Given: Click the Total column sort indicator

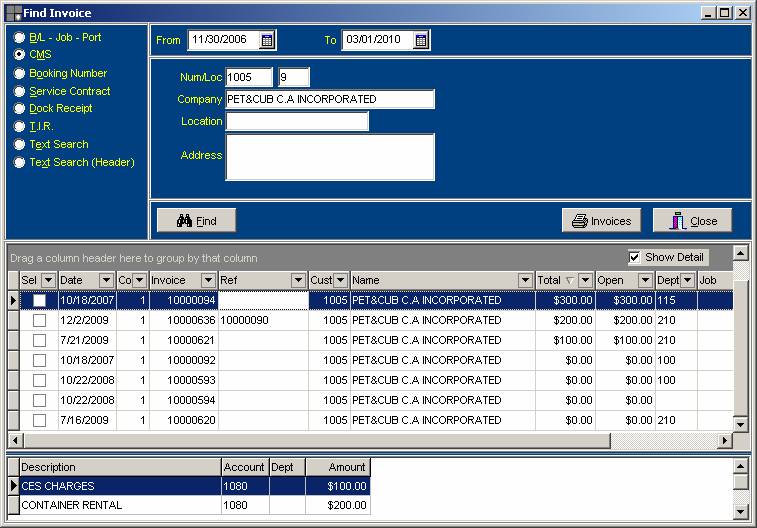Looking at the screenshot, I should [x=569, y=281].
